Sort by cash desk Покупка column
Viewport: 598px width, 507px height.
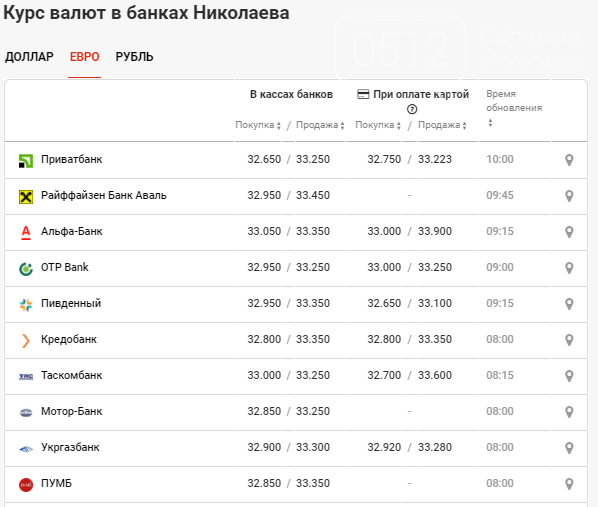[258, 125]
